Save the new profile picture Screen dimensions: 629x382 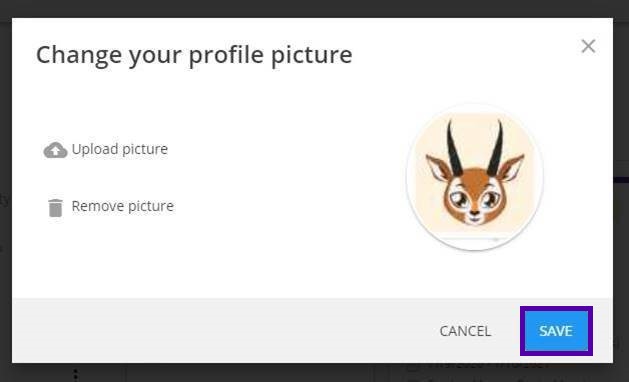[x=556, y=331]
